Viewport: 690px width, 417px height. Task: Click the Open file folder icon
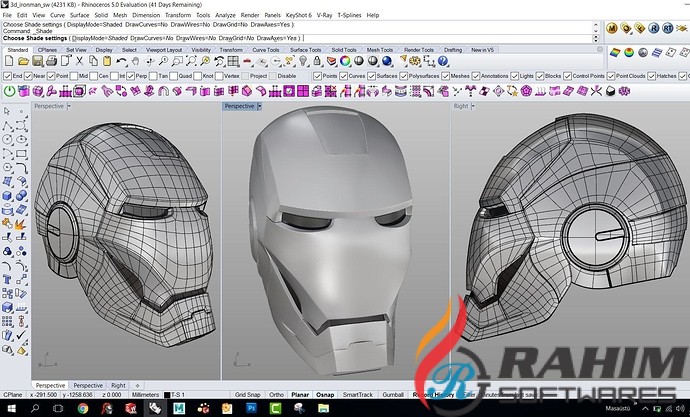pos(23,61)
